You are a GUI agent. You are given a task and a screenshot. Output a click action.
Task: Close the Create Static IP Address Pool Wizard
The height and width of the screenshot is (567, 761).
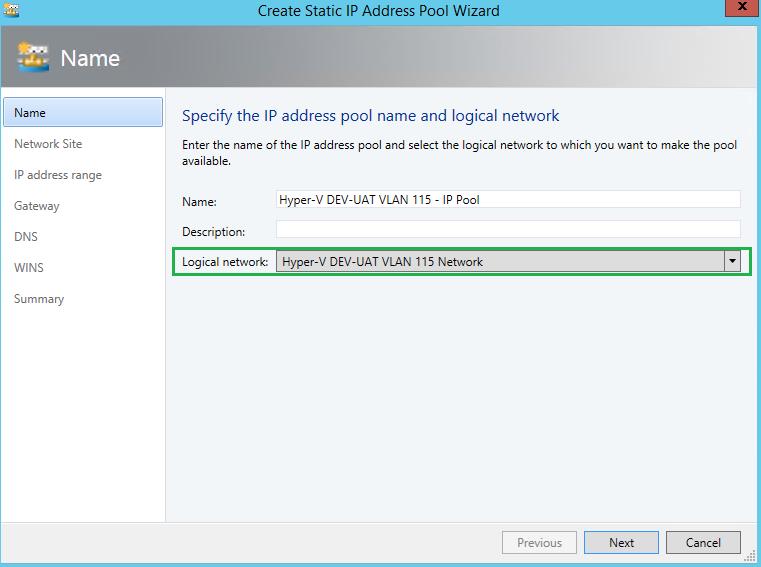point(742,8)
